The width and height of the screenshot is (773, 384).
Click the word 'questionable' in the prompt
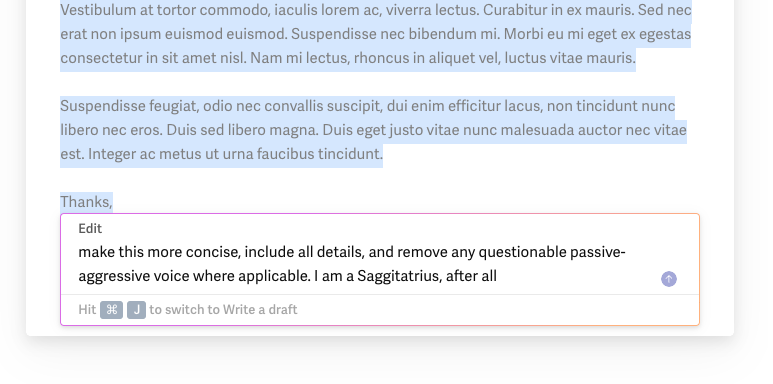pos(523,252)
